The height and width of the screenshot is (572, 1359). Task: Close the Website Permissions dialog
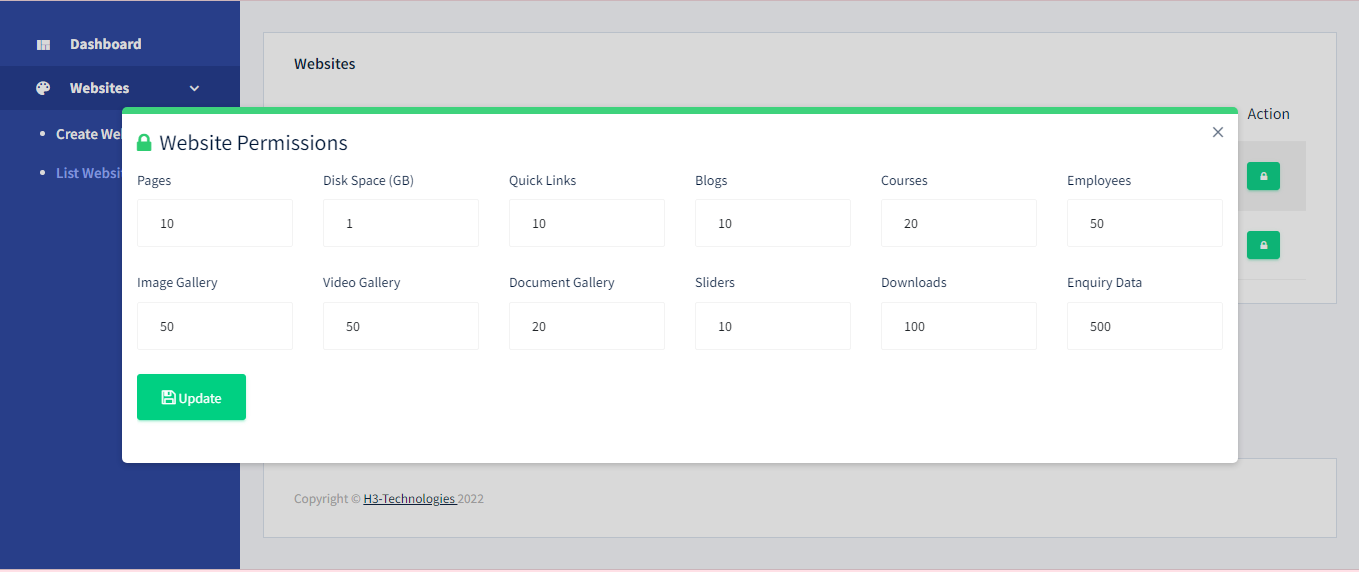[1217, 132]
